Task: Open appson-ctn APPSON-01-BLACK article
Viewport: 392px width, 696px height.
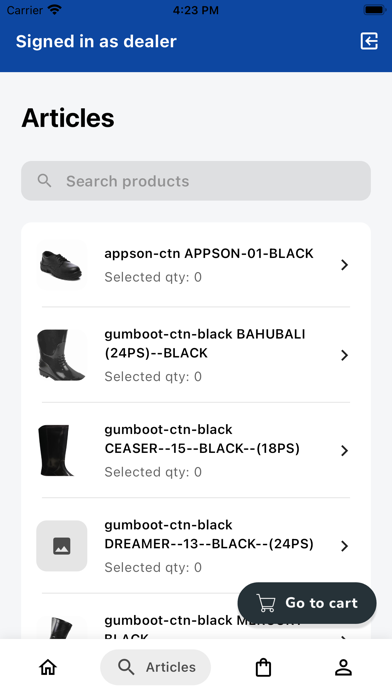Action: 196,265
